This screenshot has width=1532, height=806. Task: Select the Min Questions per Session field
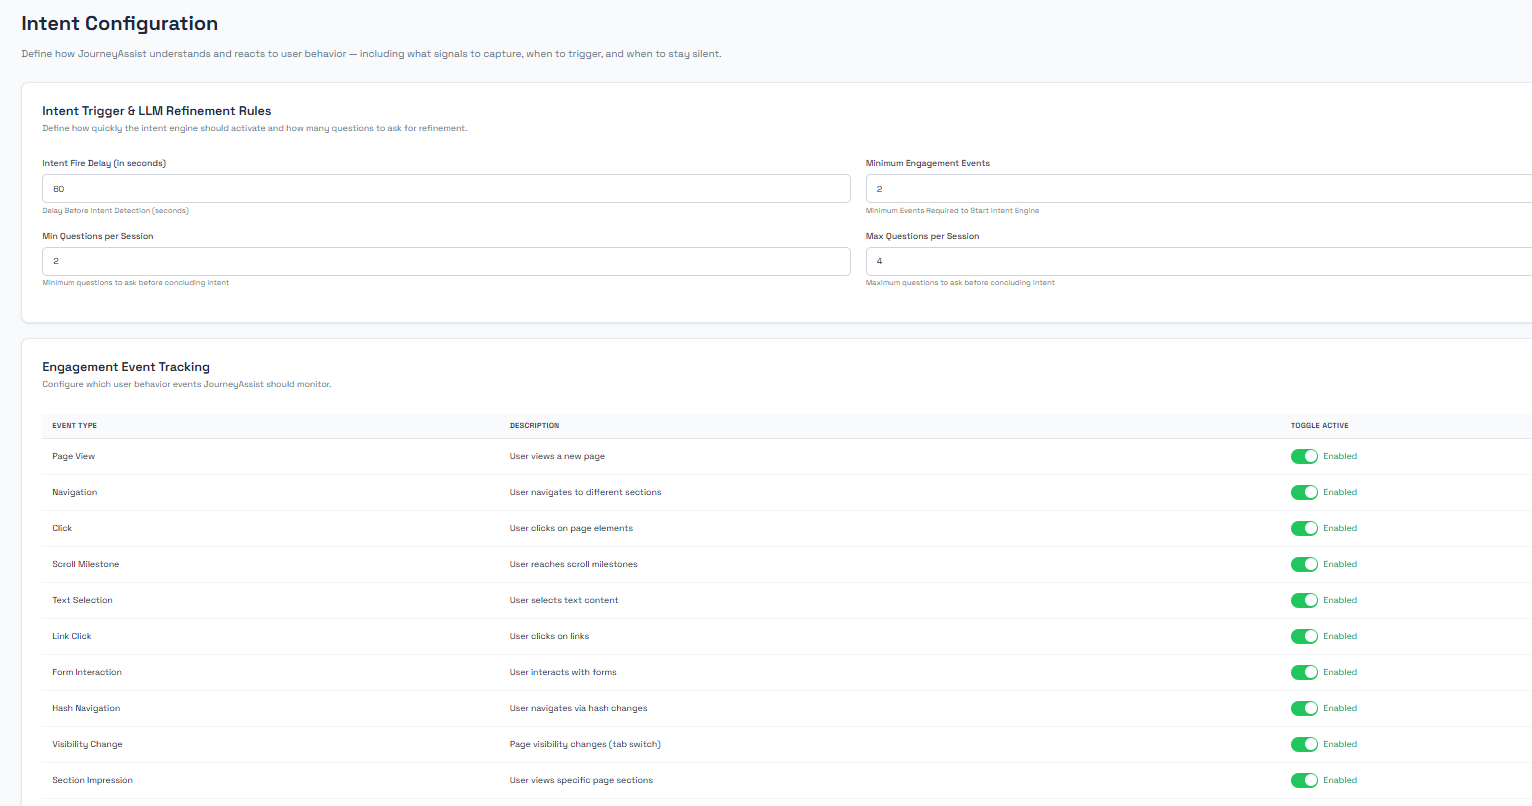[446, 261]
